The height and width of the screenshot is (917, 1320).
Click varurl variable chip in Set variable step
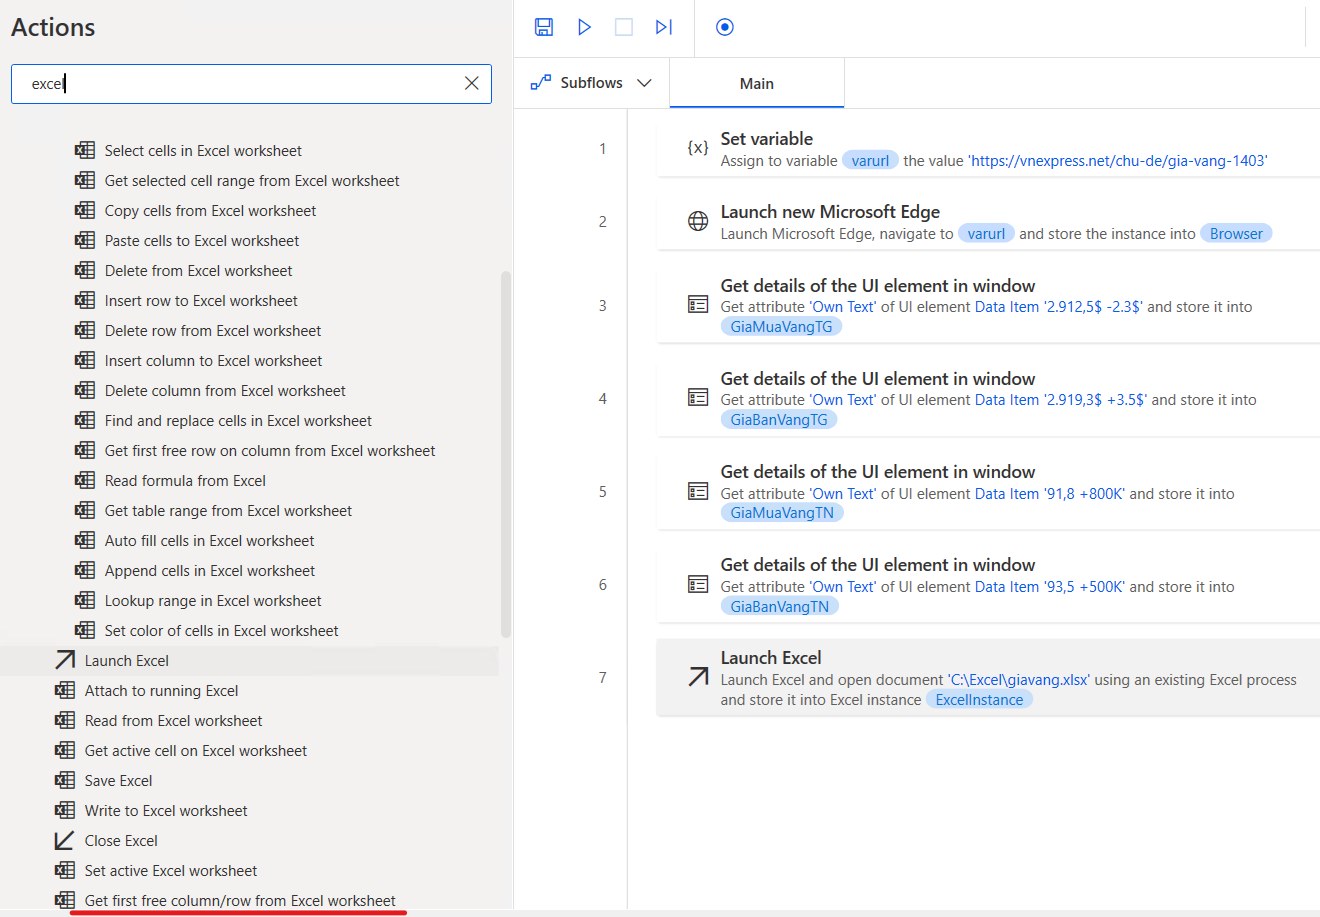[870, 161]
